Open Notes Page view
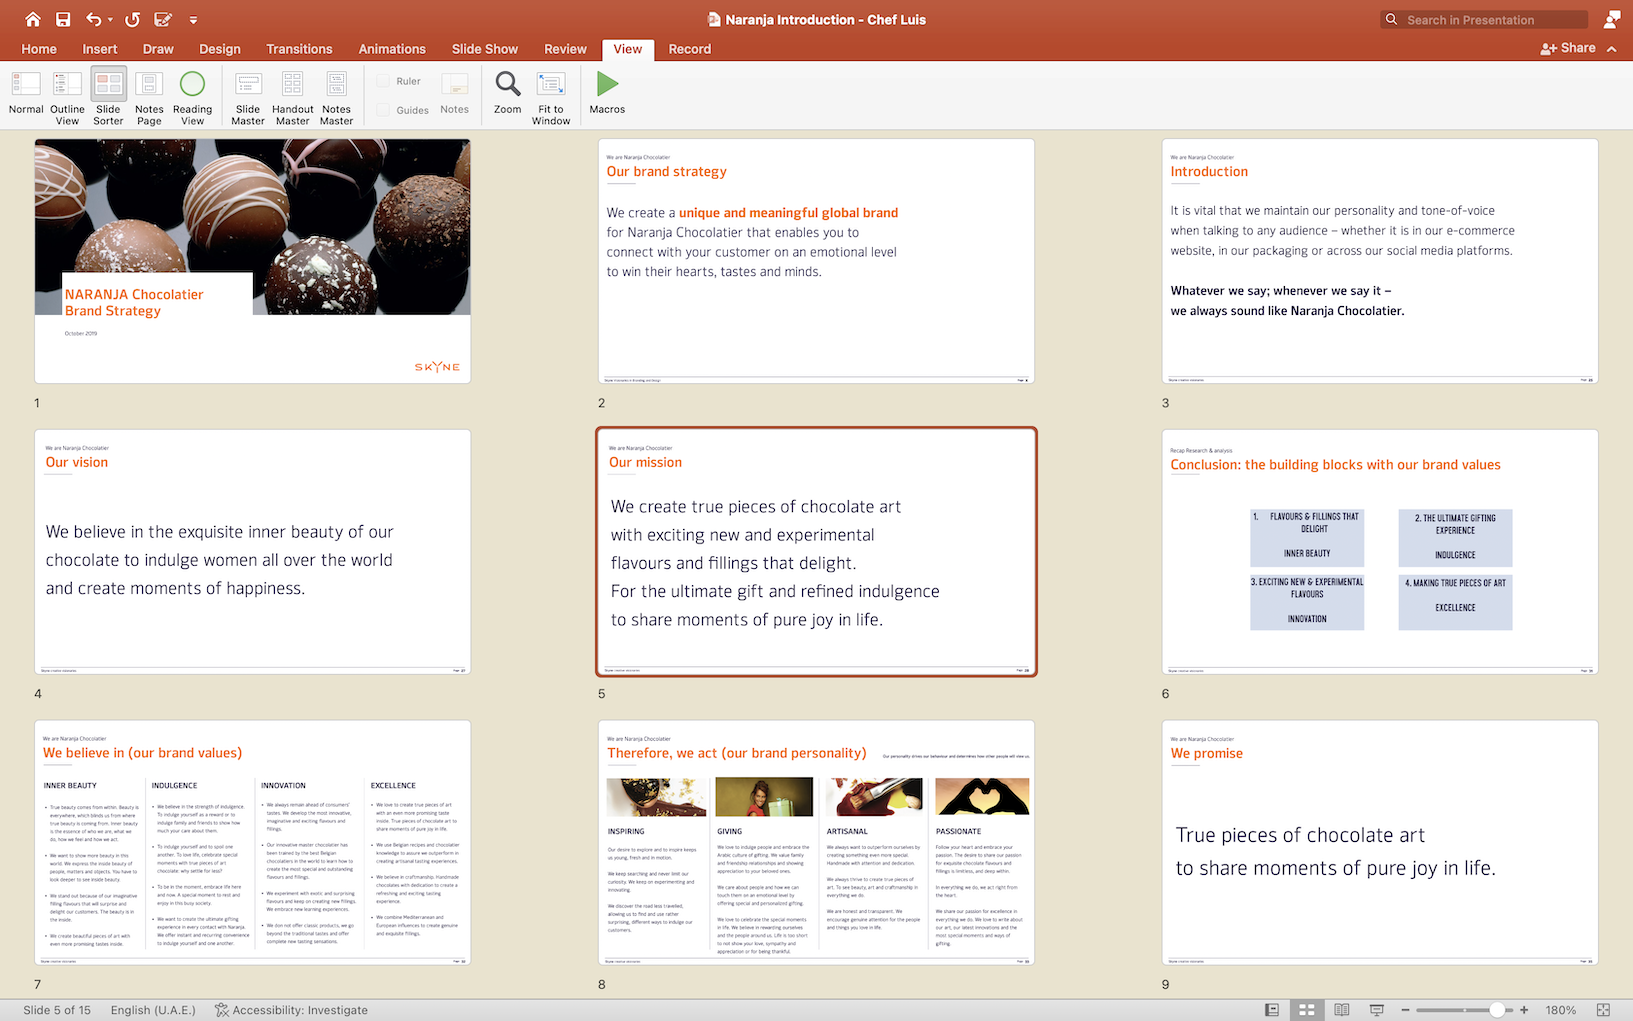Screen dimensions: 1633x1021 coord(149,98)
